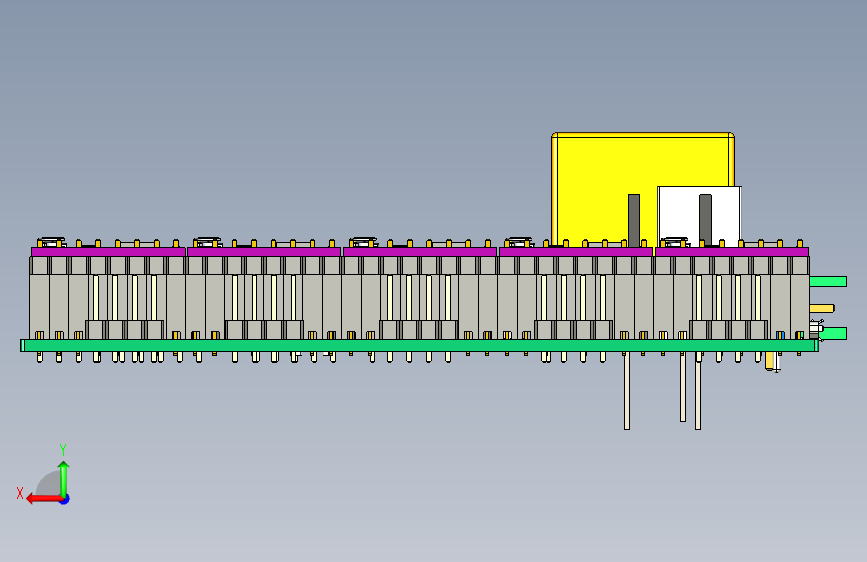Select the dark gray pin inside the white housing
This screenshot has height=562, width=867.
tap(705, 220)
